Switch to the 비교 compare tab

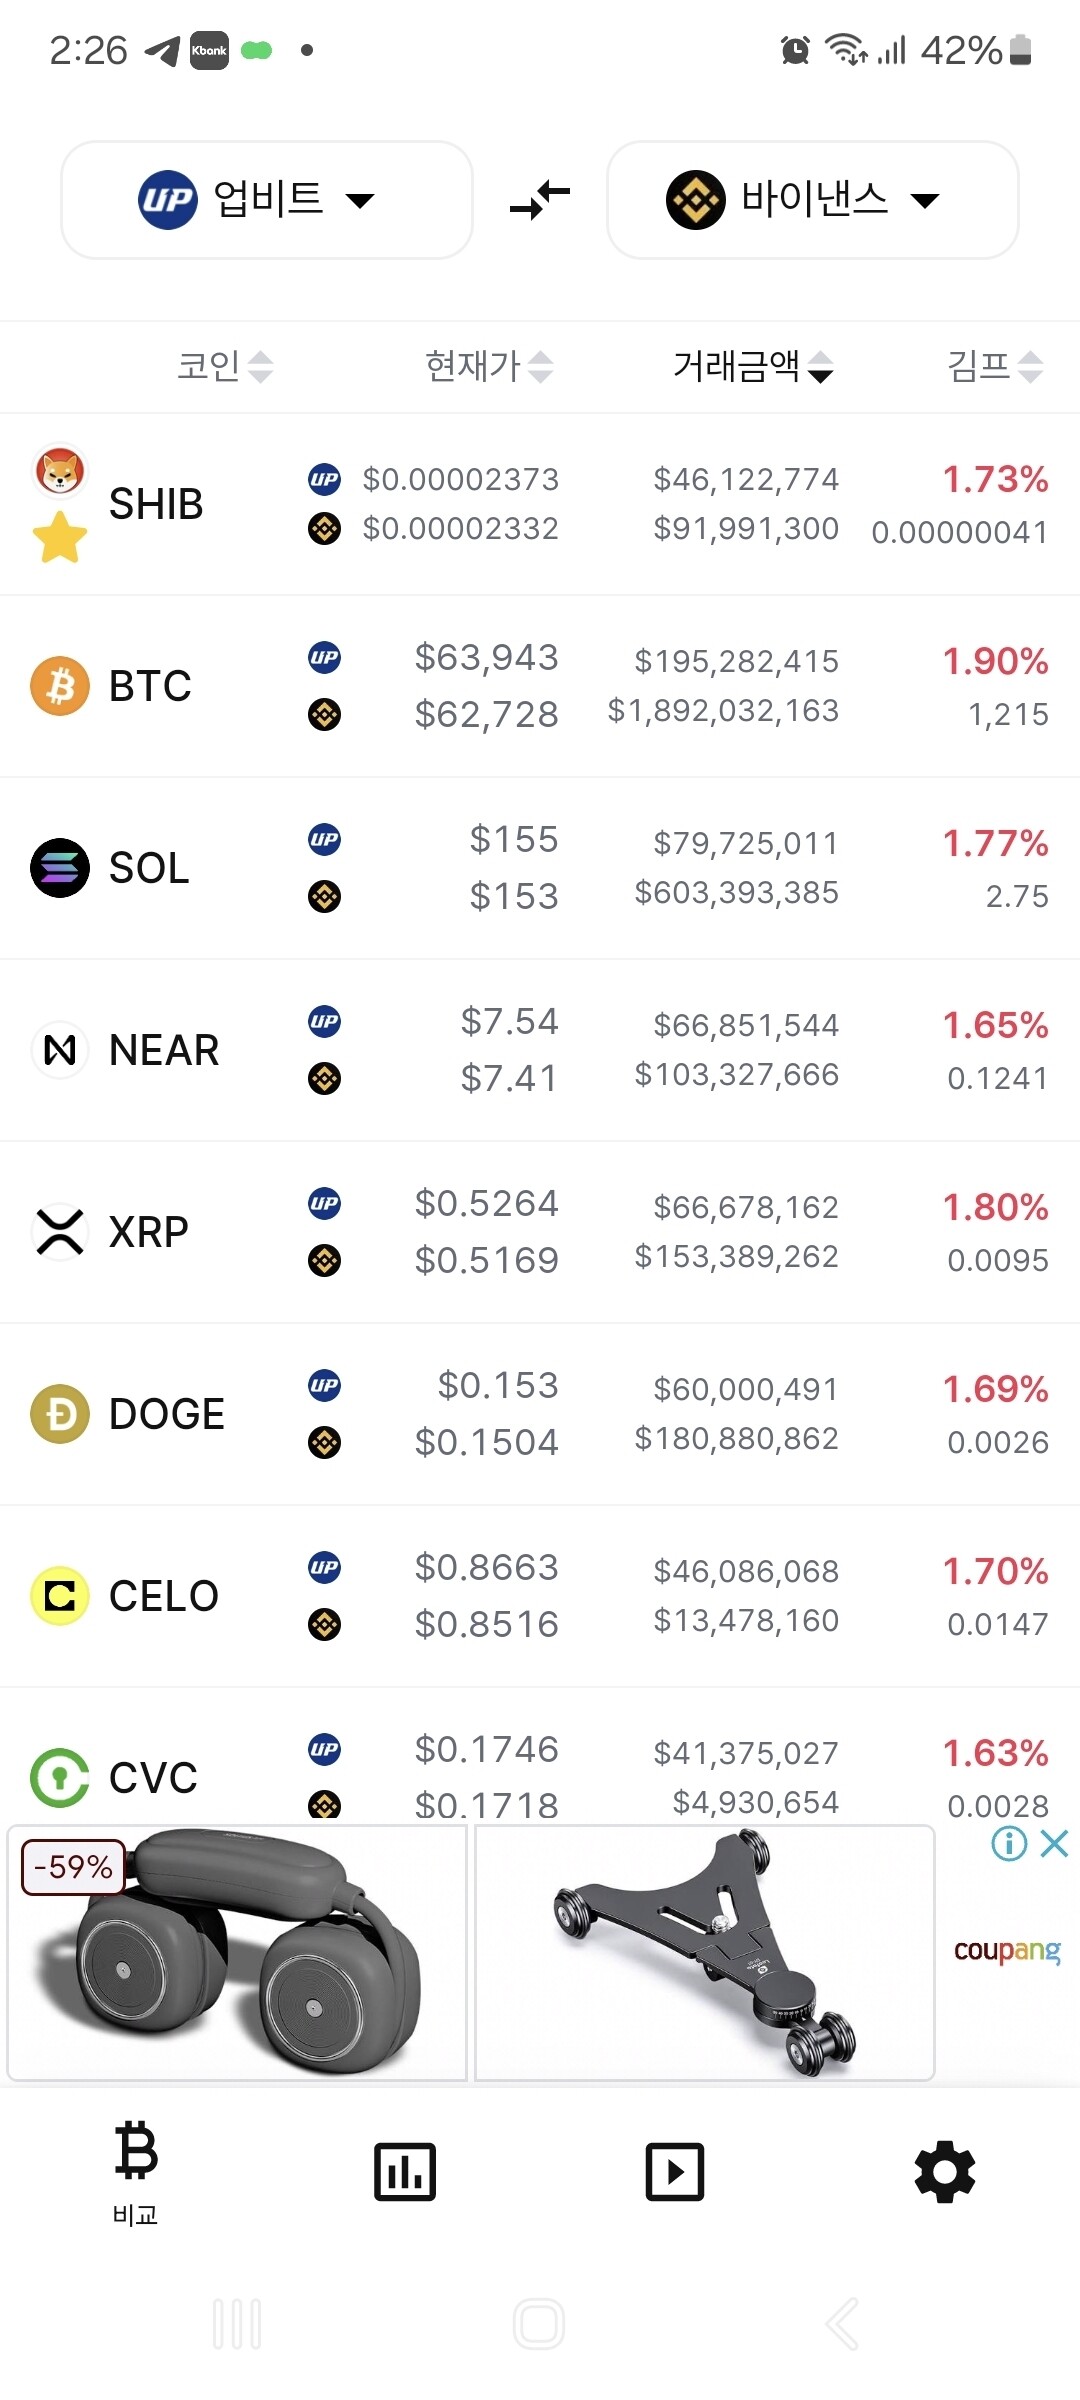coord(135,2170)
